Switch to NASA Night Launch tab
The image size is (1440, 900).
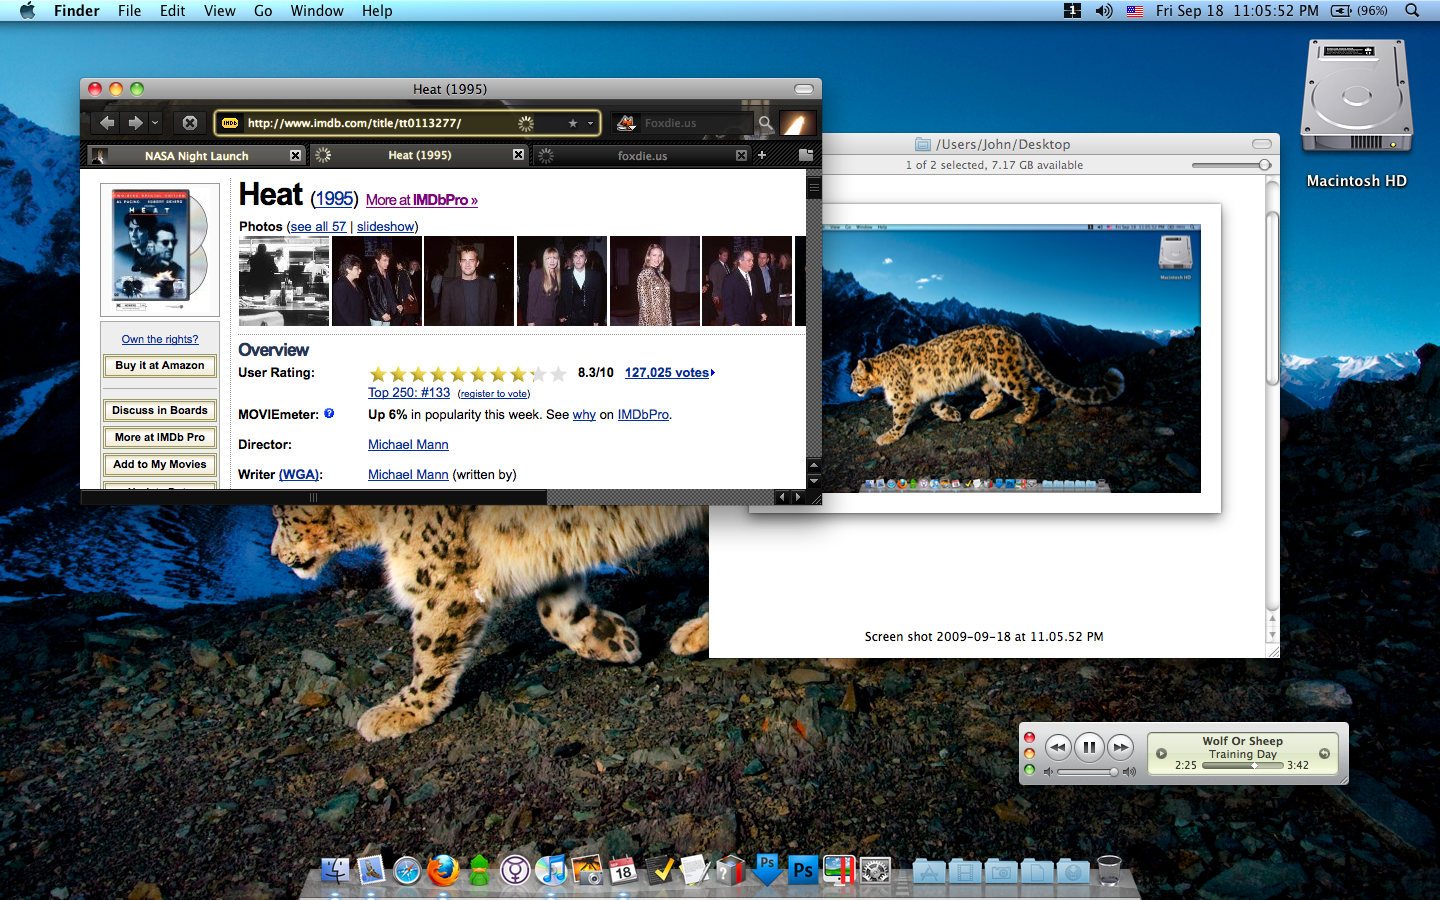[196, 155]
